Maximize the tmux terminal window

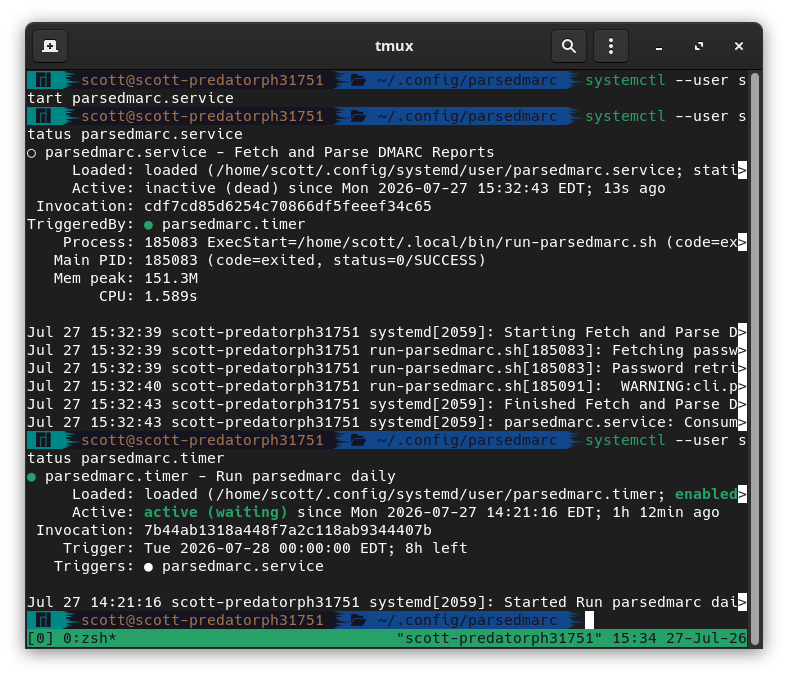[699, 46]
